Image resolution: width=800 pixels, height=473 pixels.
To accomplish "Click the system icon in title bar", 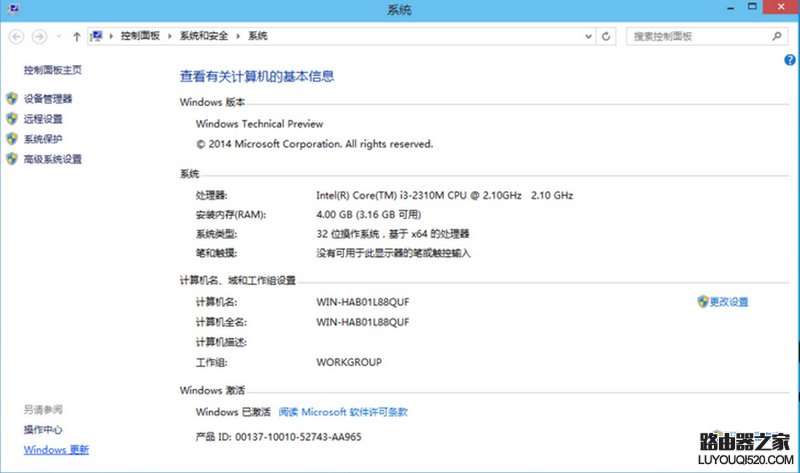I will coord(13,9).
